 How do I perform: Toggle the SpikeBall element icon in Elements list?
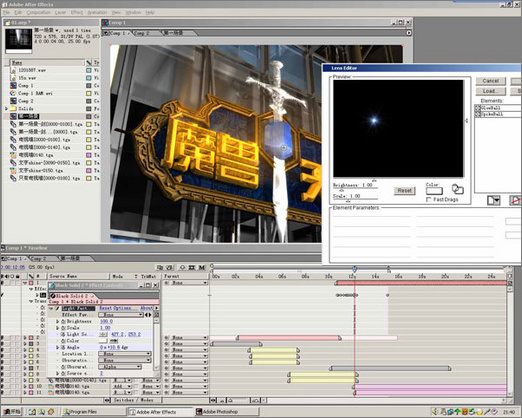(477, 114)
